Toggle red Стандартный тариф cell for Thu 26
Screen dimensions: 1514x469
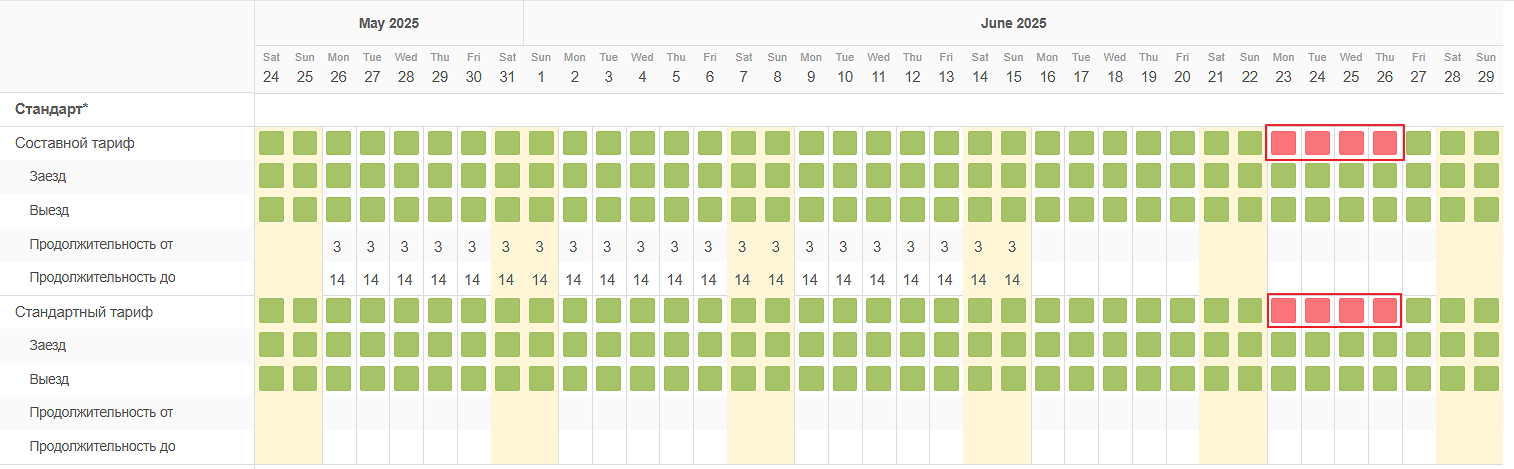coord(1385,311)
